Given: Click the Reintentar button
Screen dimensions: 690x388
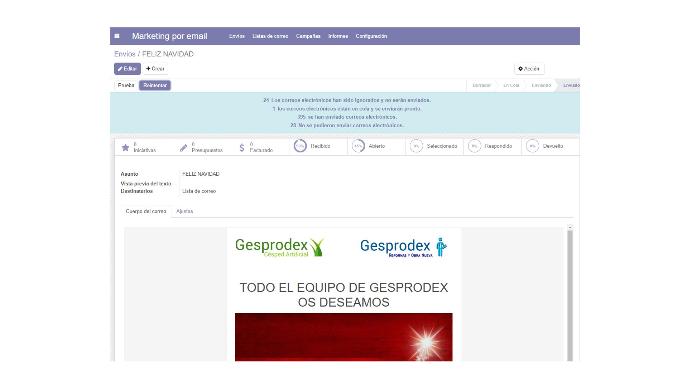Looking at the screenshot, I should click(155, 85).
